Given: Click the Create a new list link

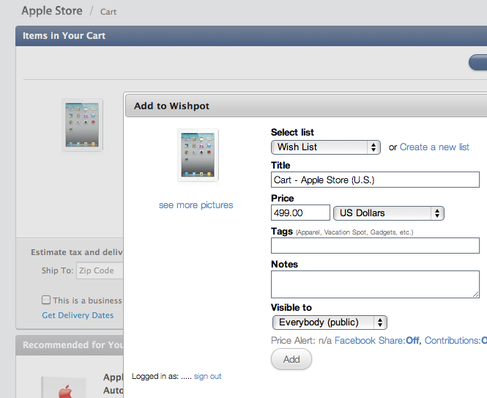Looking at the screenshot, I should (434, 147).
